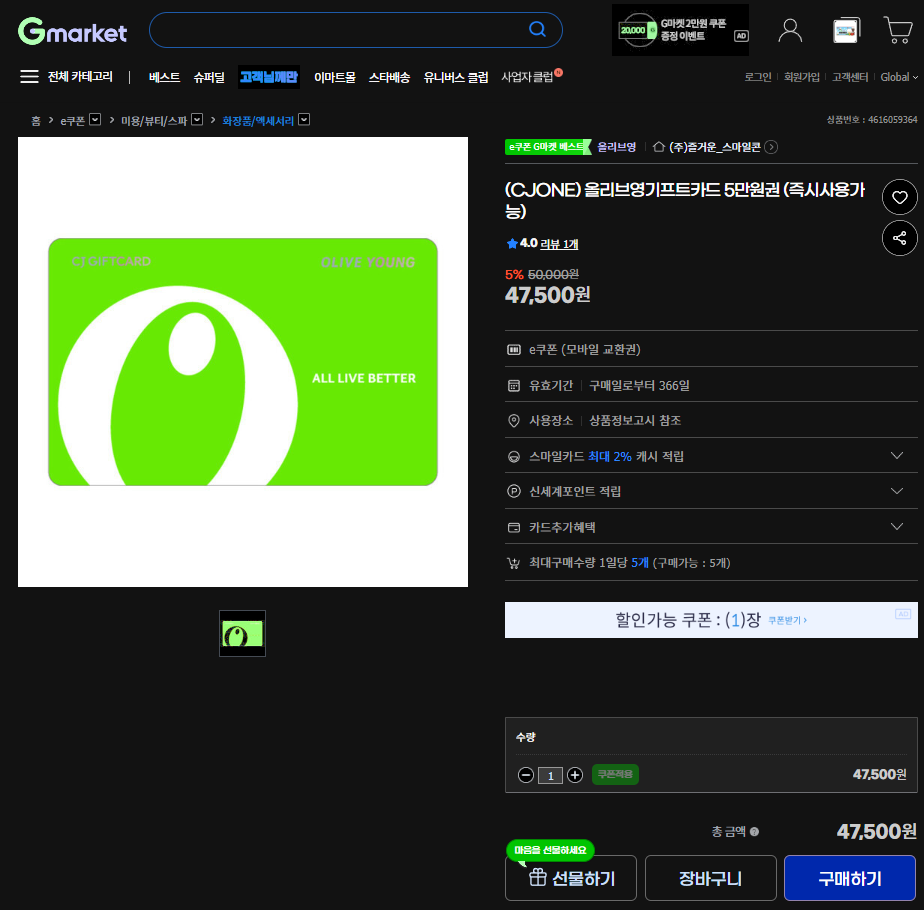Go to the 스타배송 menu
The width and height of the screenshot is (924, 910).
pyautogui.click(x=389, y=77)
